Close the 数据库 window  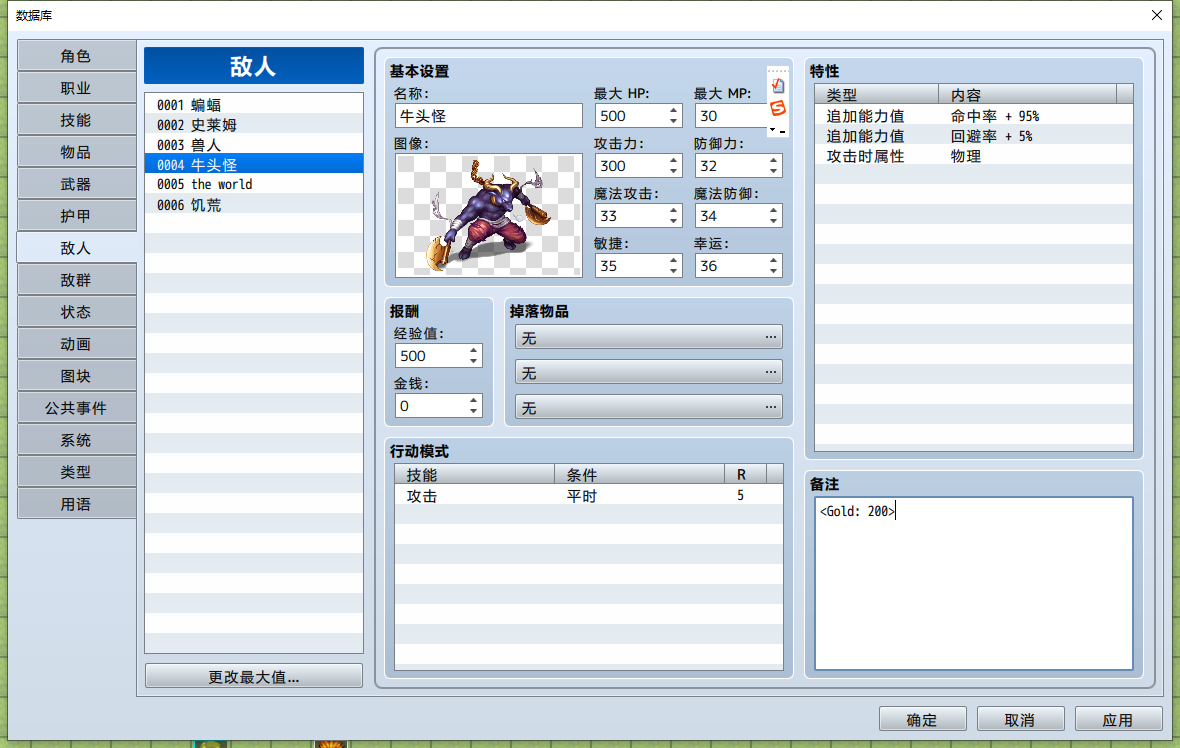1157,15
